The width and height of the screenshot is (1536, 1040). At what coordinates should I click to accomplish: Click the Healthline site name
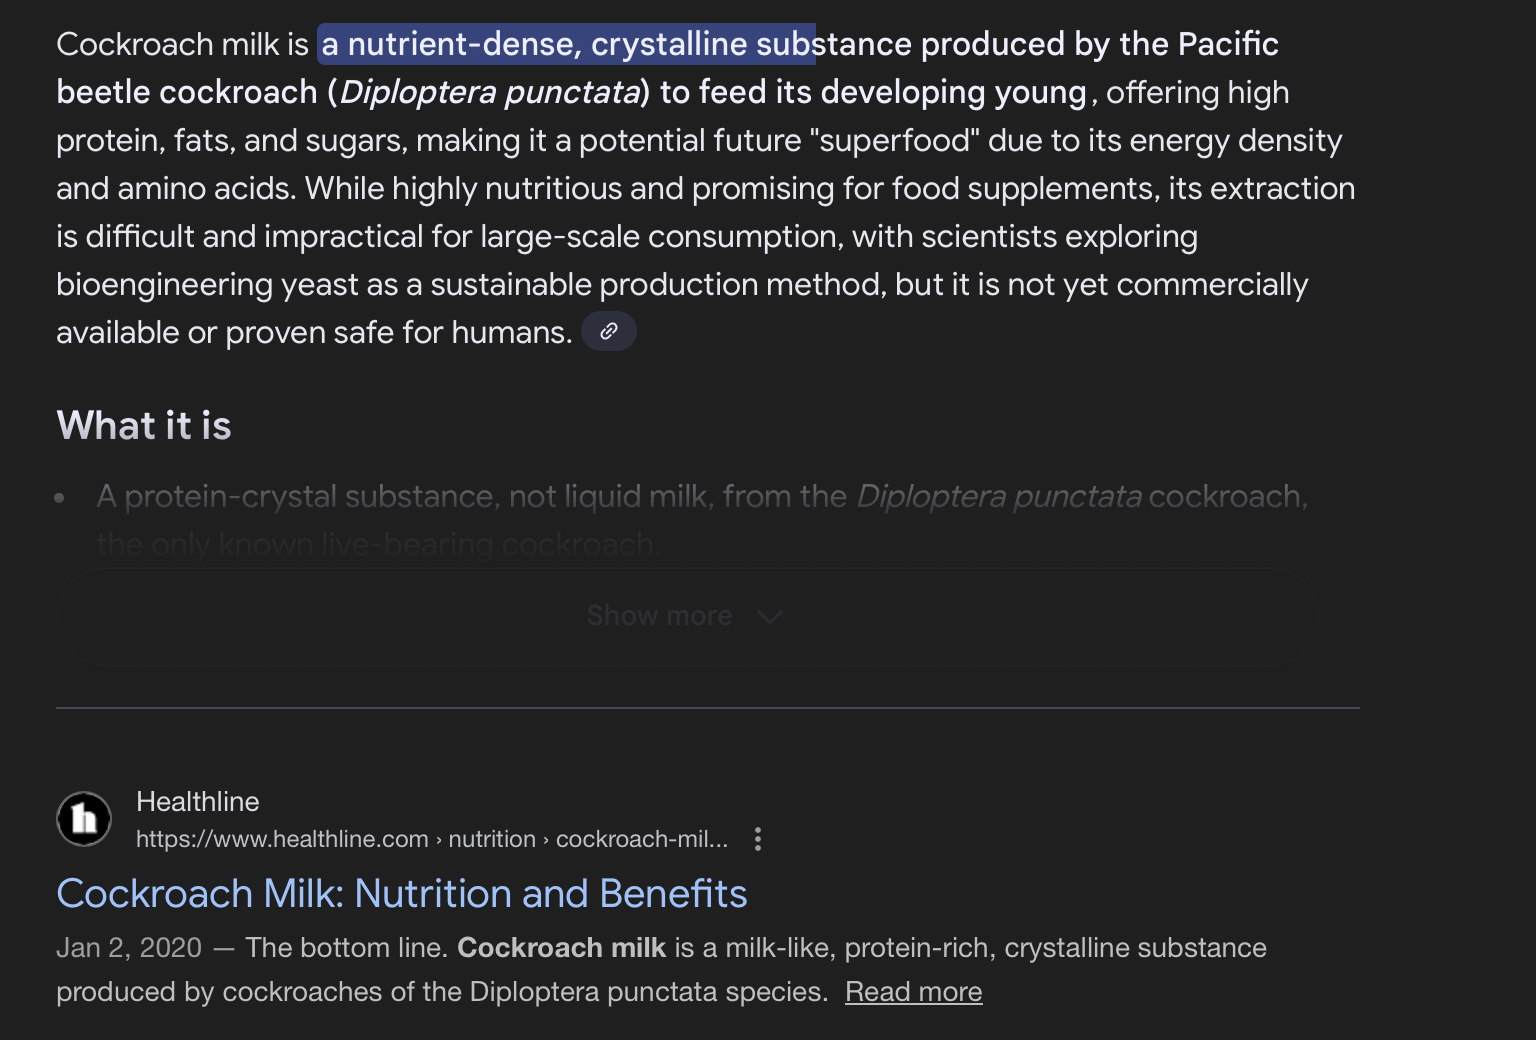coord(197,802)
